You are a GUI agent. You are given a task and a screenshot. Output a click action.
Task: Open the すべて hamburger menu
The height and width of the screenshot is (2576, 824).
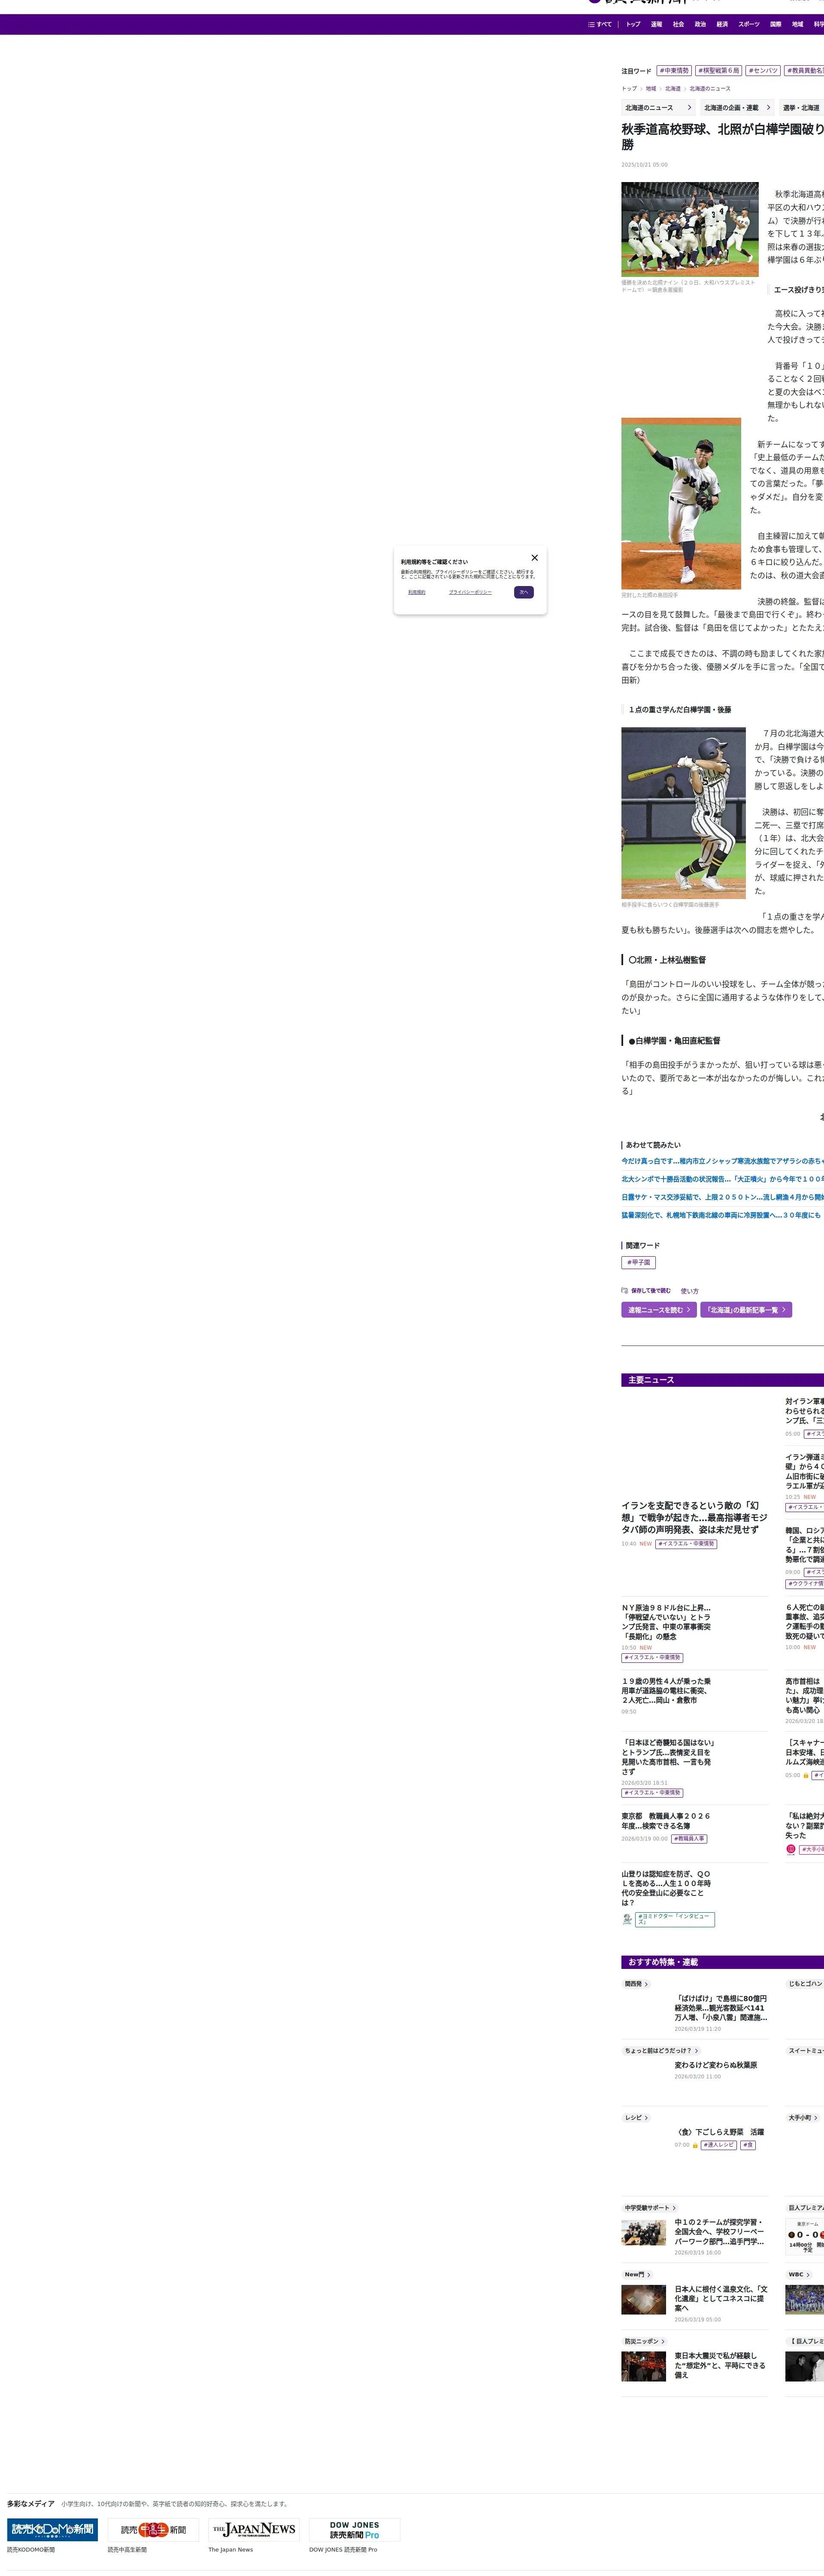[x=600, y=24]
